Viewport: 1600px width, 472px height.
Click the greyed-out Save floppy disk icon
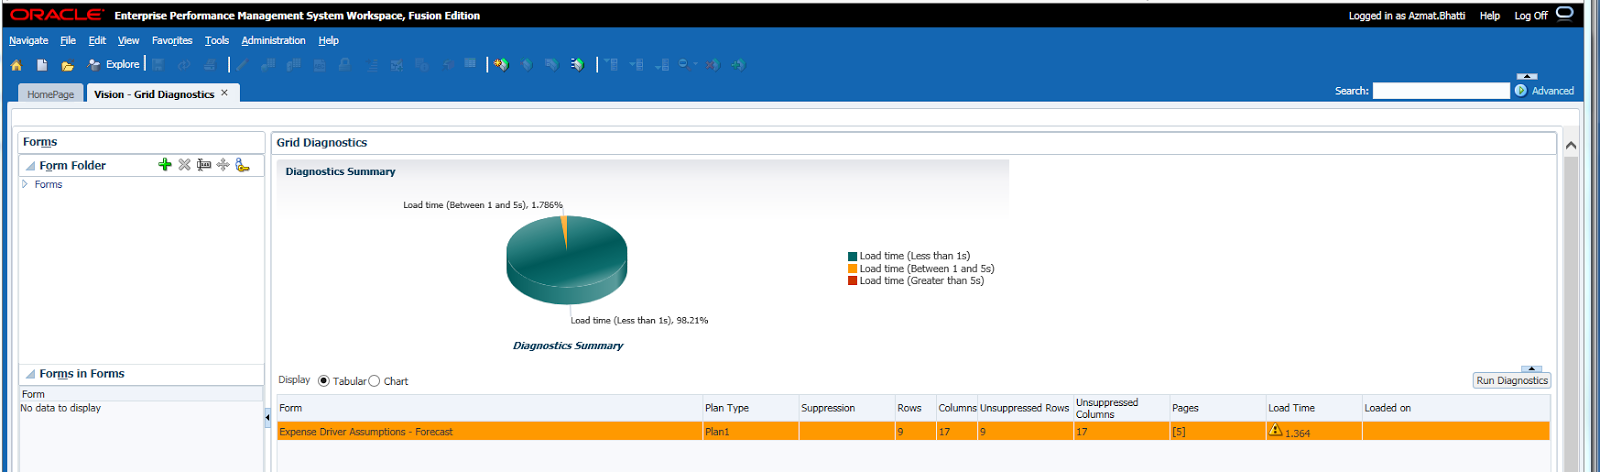click(x=158, y=64)
